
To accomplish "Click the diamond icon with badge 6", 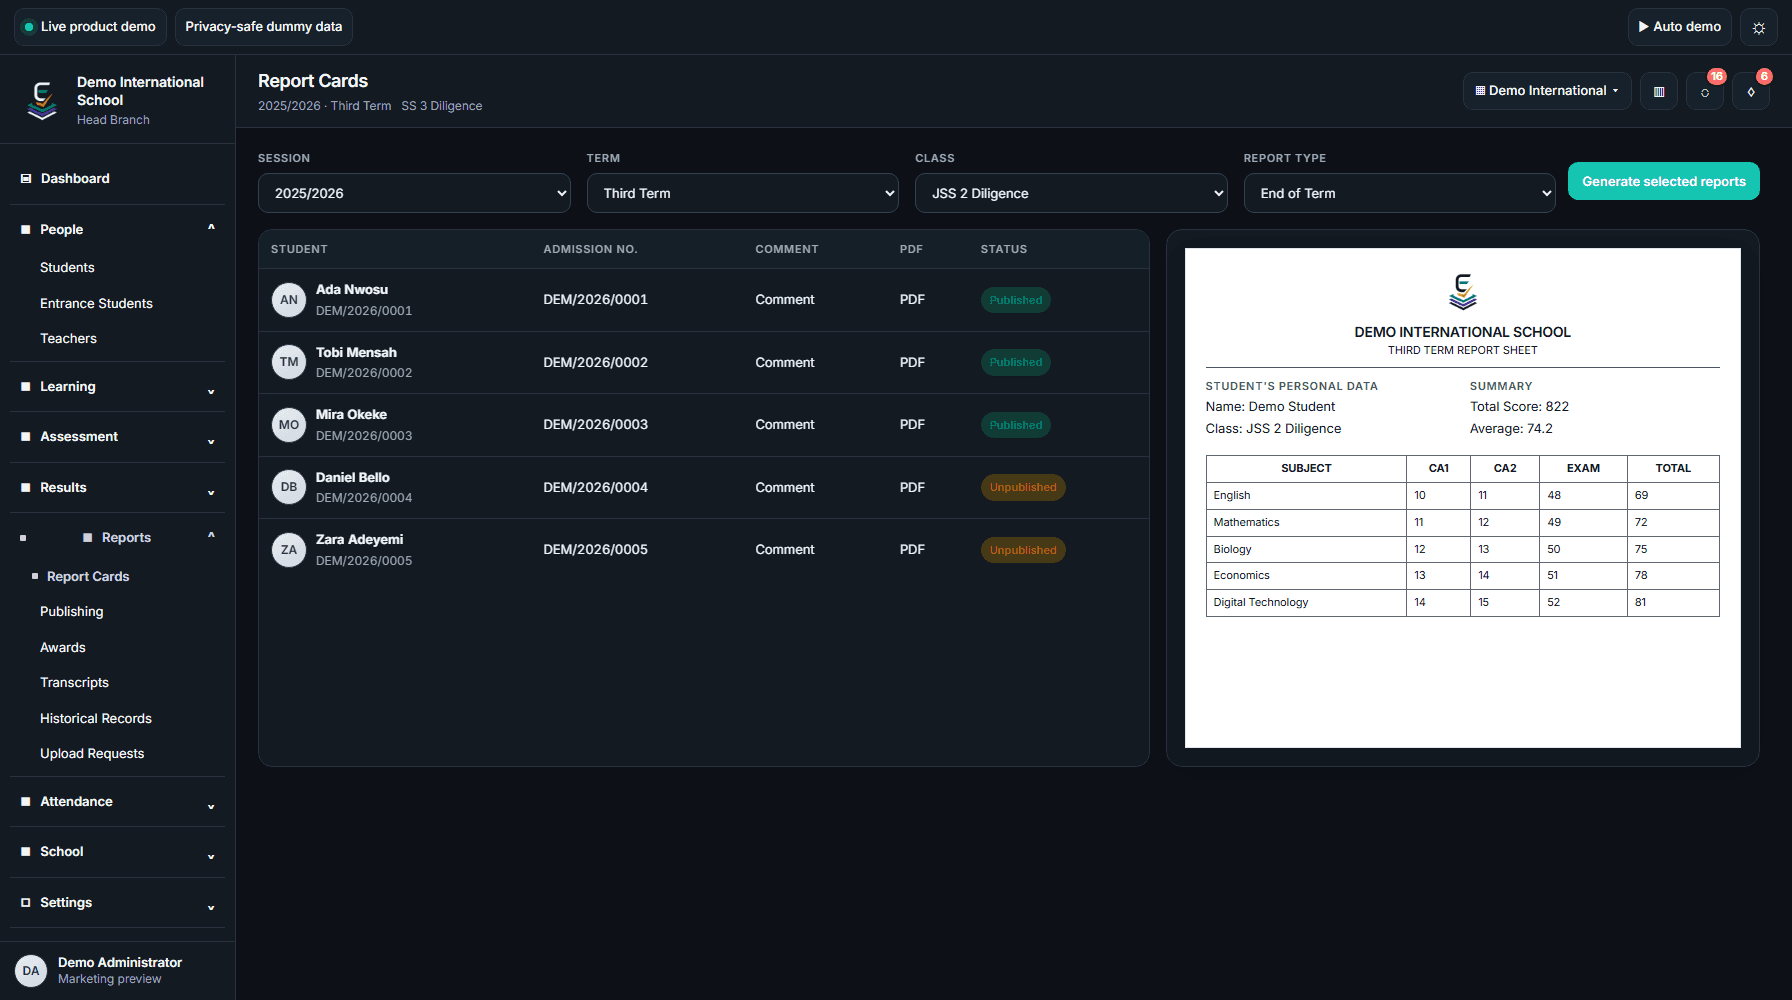I will tap(1751, 91).
